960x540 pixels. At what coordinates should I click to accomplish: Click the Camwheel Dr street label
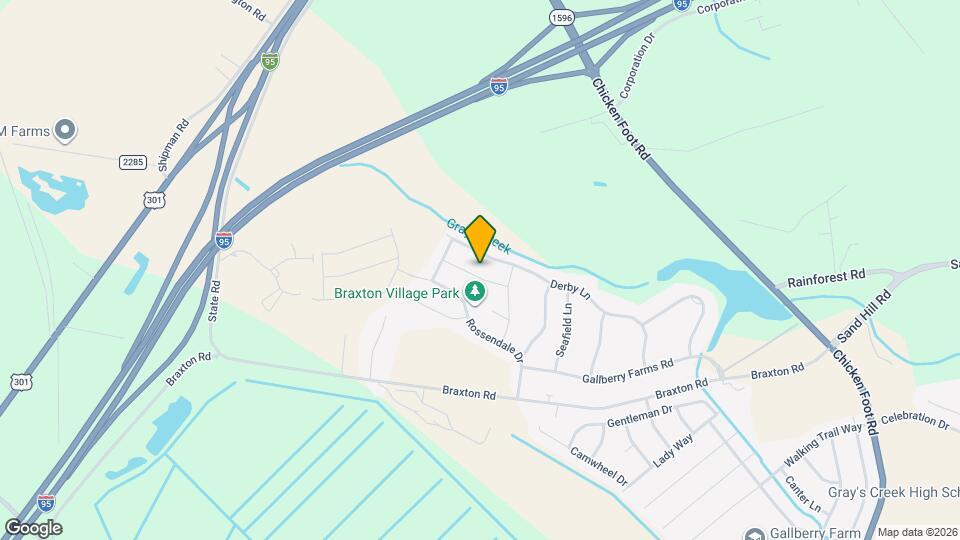coord(599,467)
